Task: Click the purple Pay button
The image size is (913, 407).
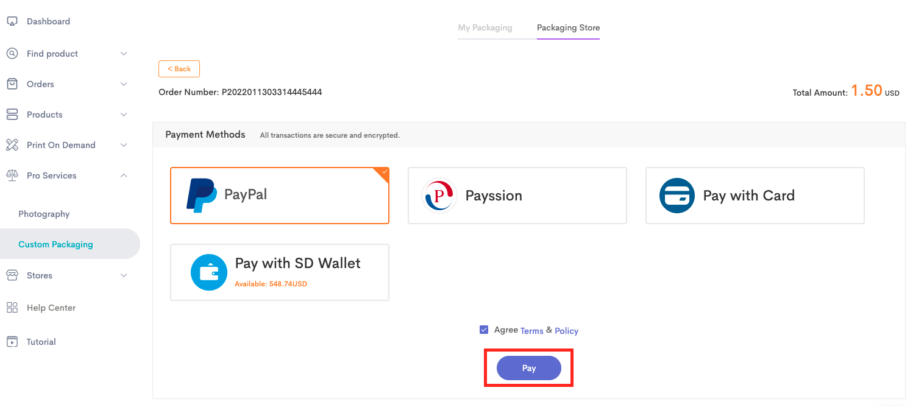Action: [529, 368]
